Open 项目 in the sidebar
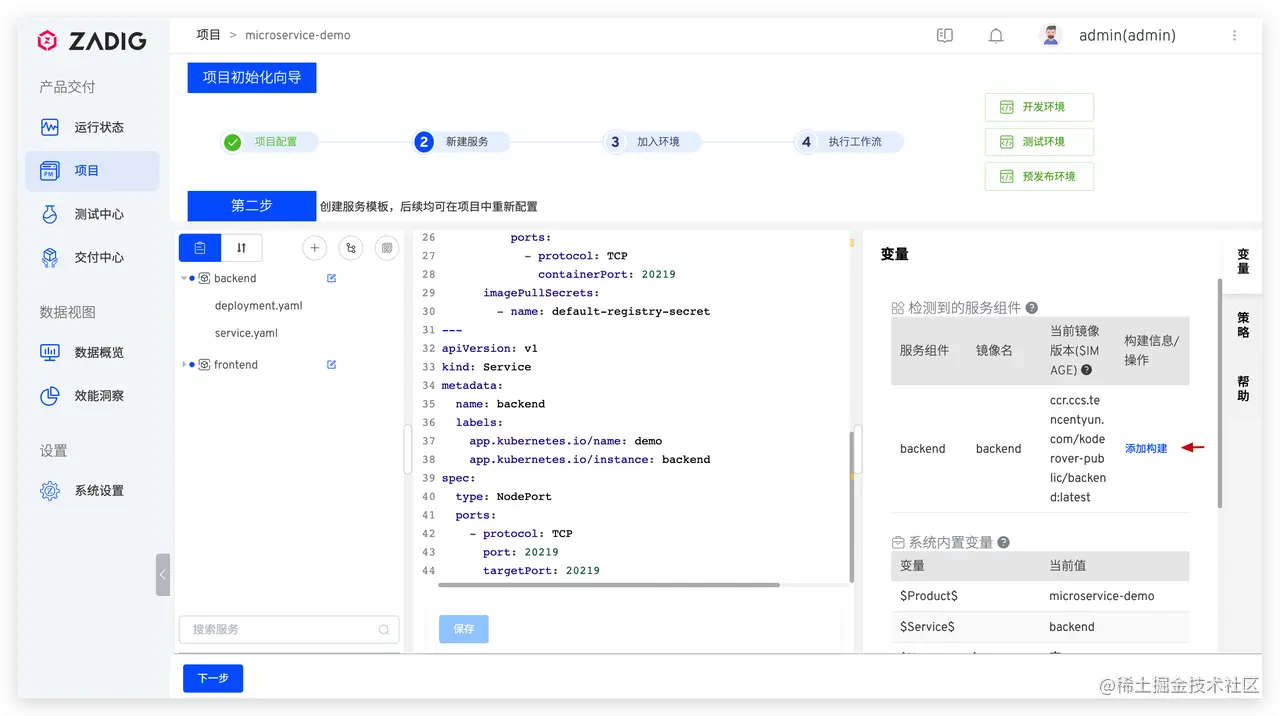 click(x=92, y=171)
